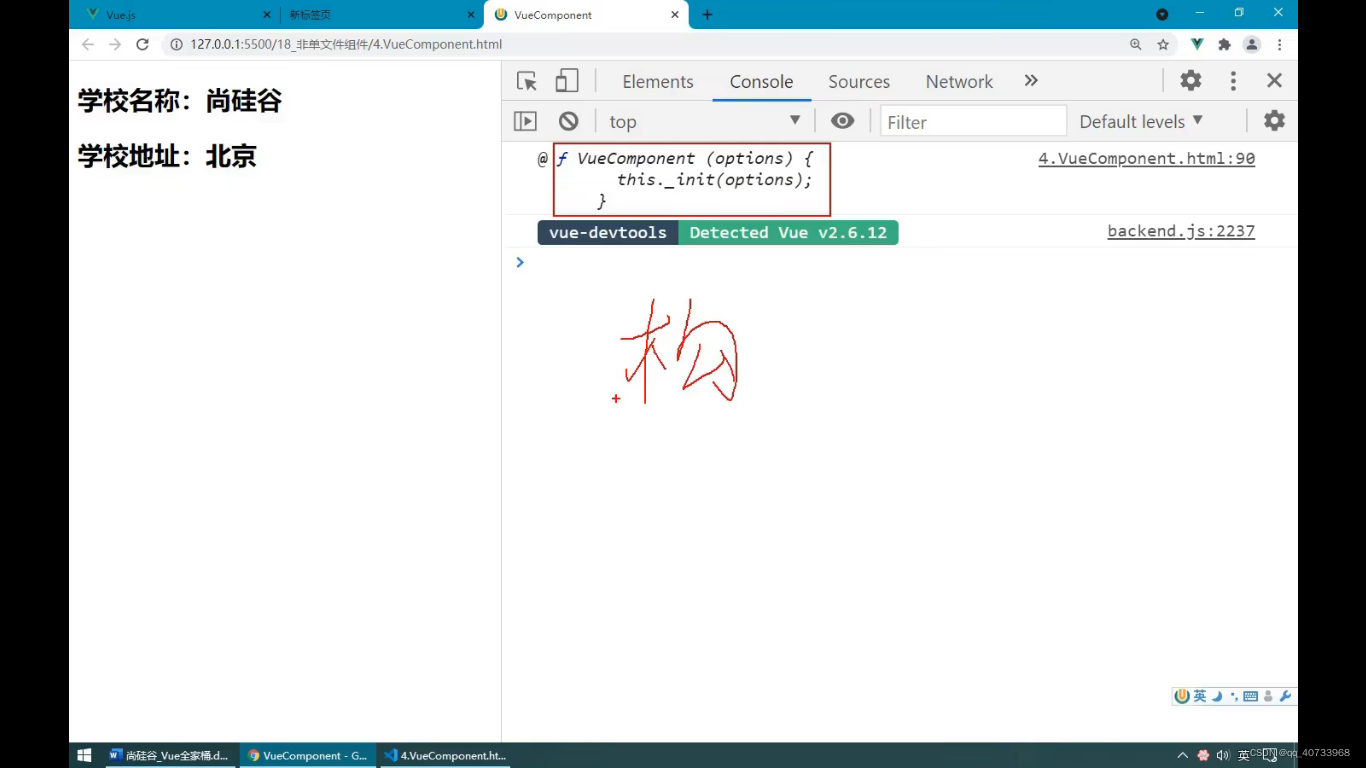Open the Windows Start menu

[85, 755]
